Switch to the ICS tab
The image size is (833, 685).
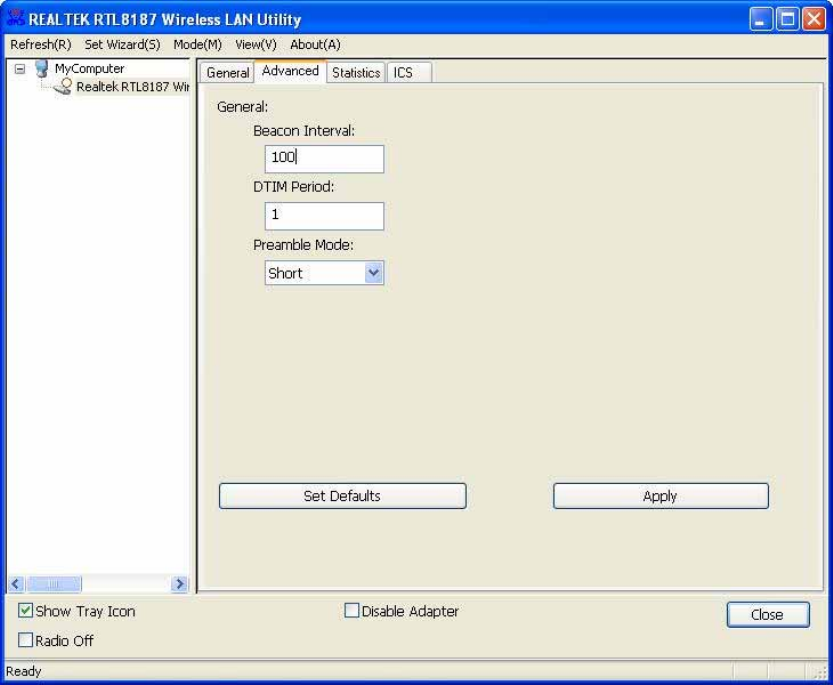409,73
